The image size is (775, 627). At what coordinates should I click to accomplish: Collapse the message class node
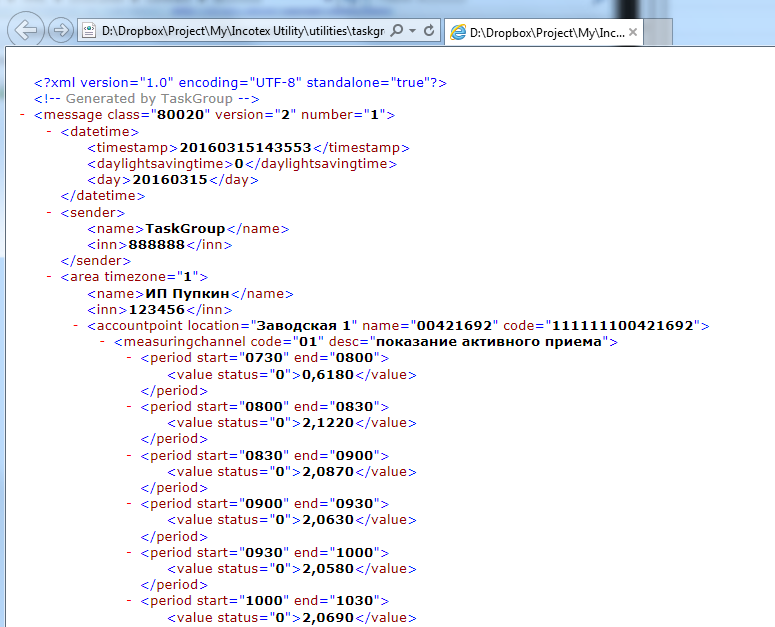22,115
